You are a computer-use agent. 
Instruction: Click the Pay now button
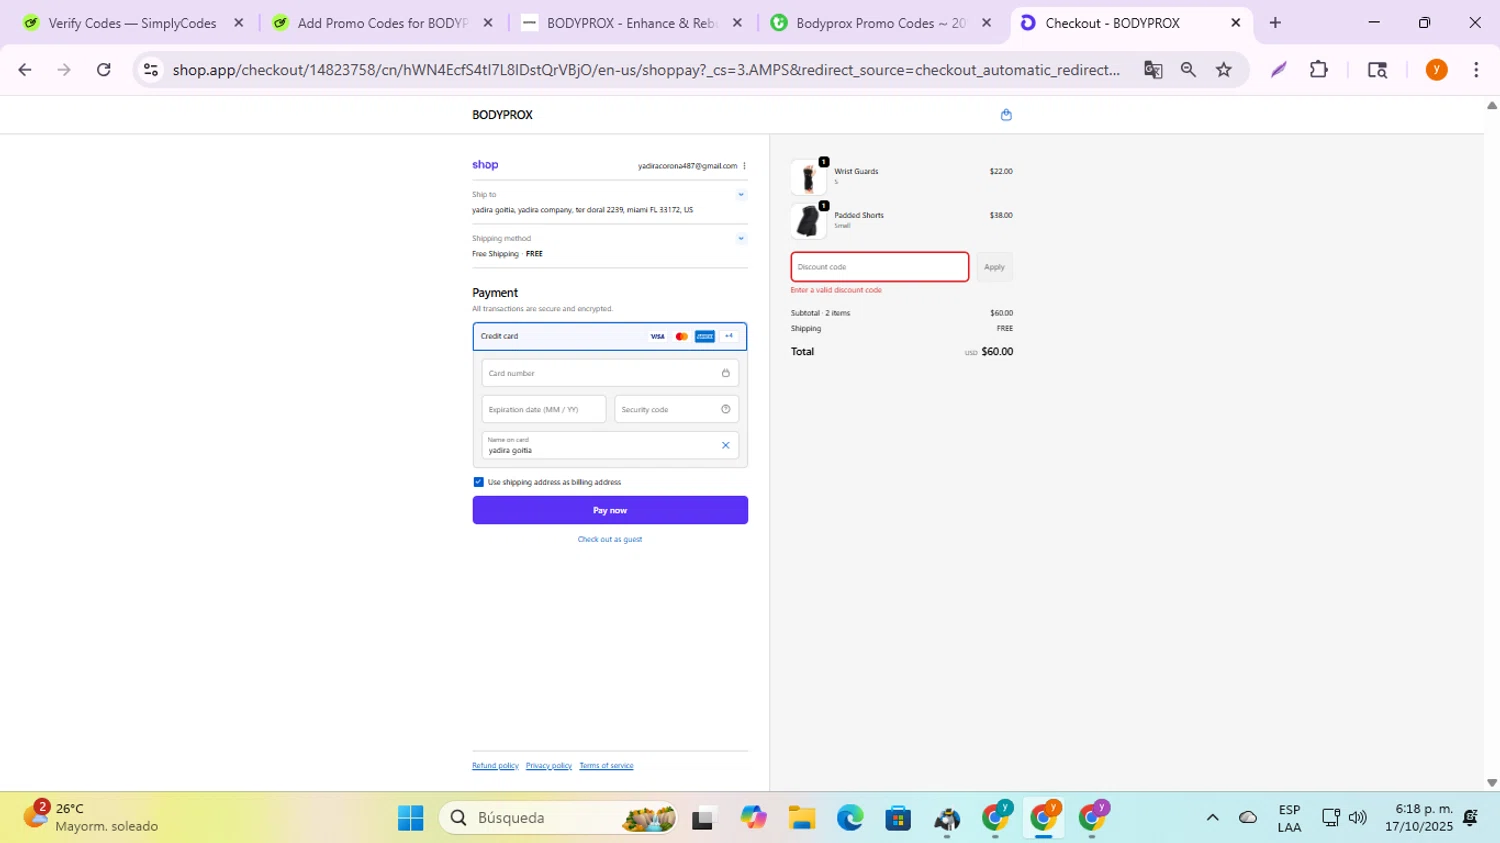[x=610, y=510]
